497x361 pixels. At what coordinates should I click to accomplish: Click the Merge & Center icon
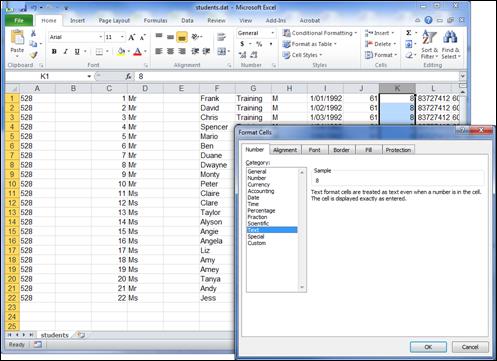point(221,51)
